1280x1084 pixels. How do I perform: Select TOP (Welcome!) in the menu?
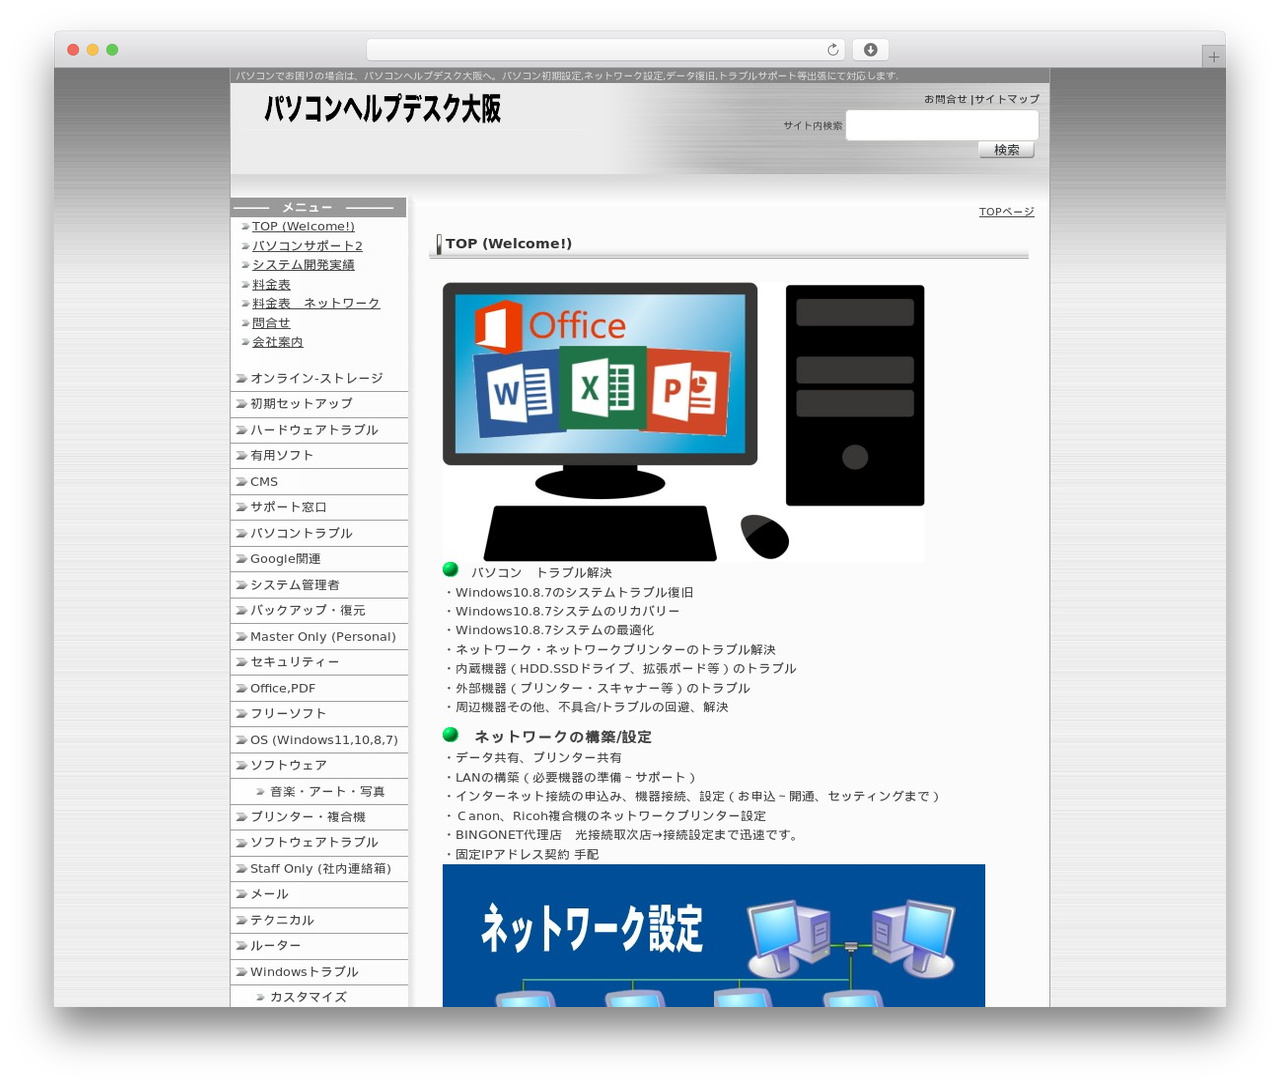(303, 227)
